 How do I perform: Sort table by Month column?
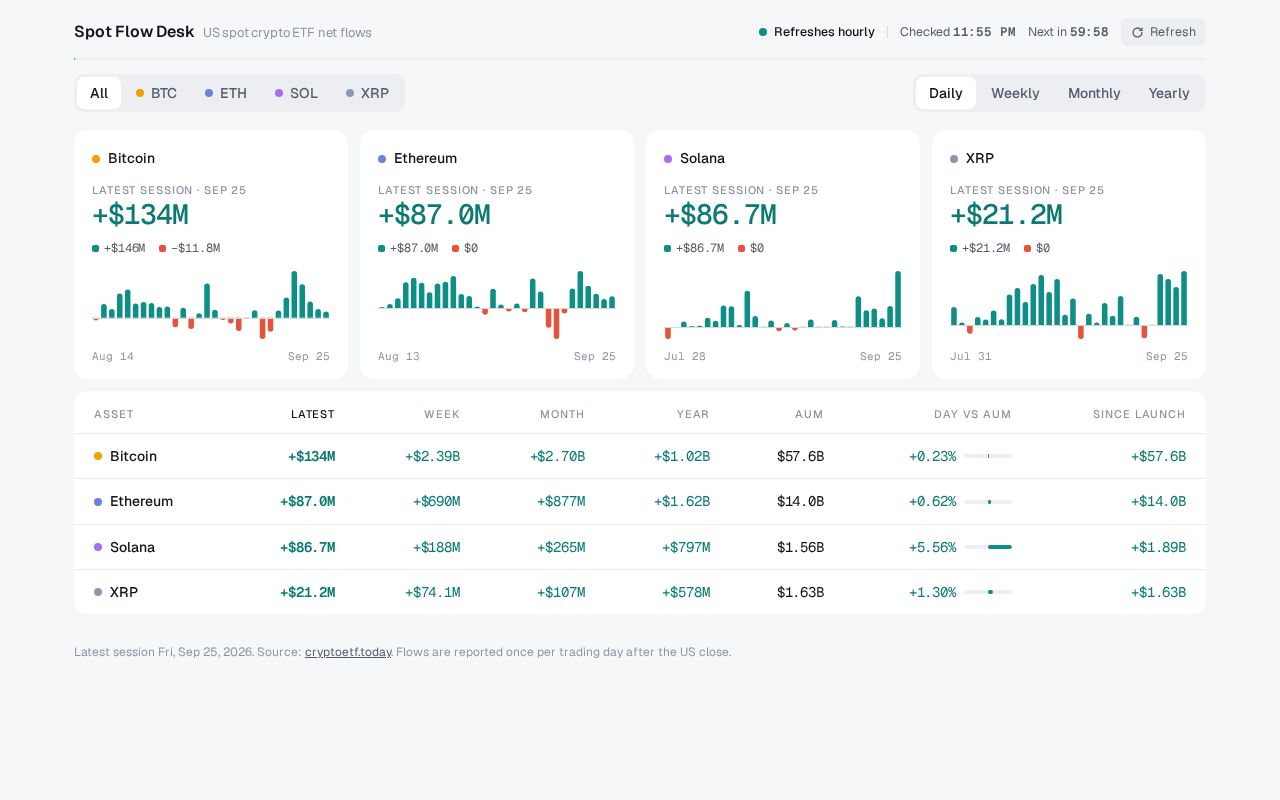pyautogui.click(x=562, y=414)
